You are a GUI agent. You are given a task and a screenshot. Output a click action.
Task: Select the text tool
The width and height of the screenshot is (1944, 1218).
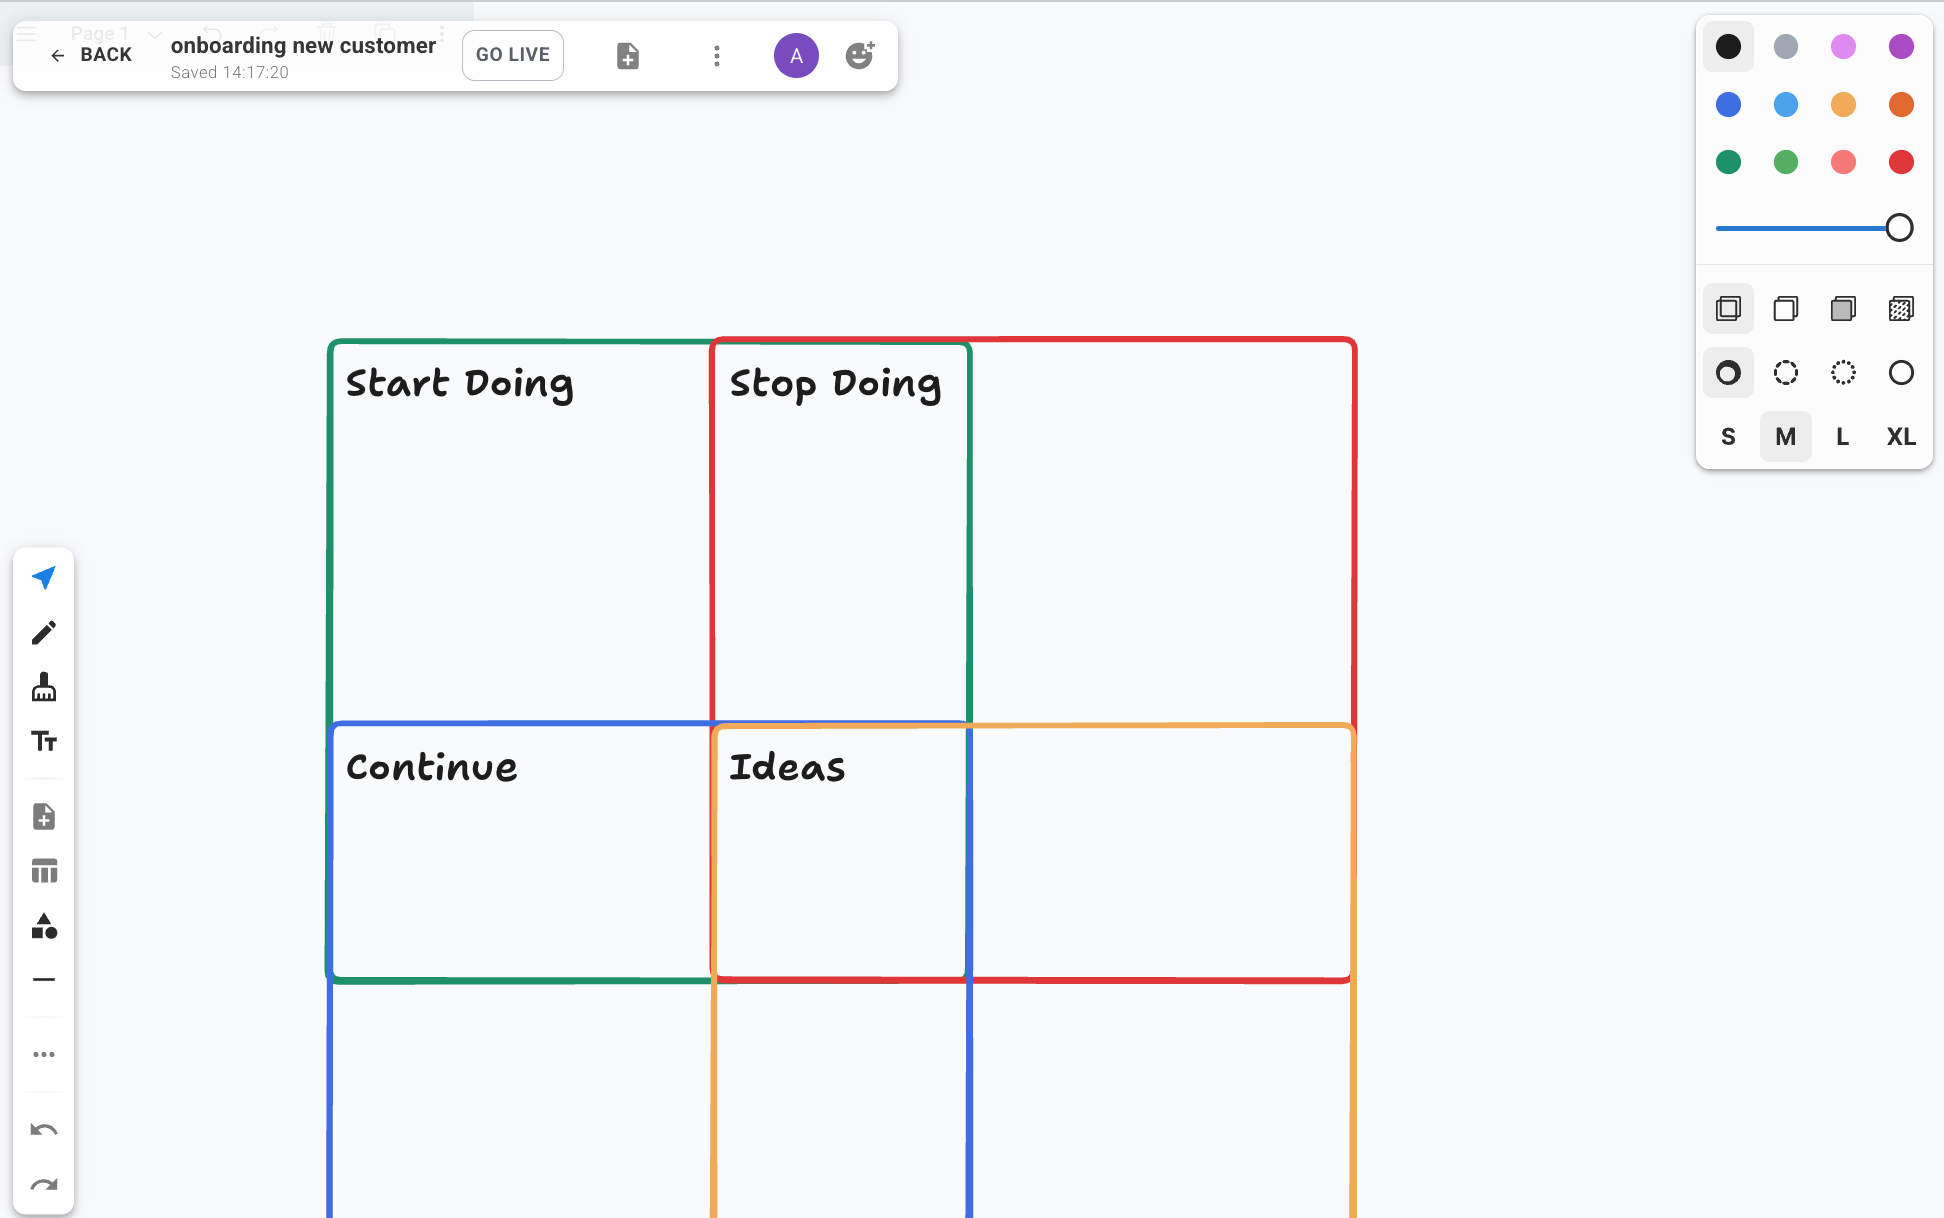[44, 741]
